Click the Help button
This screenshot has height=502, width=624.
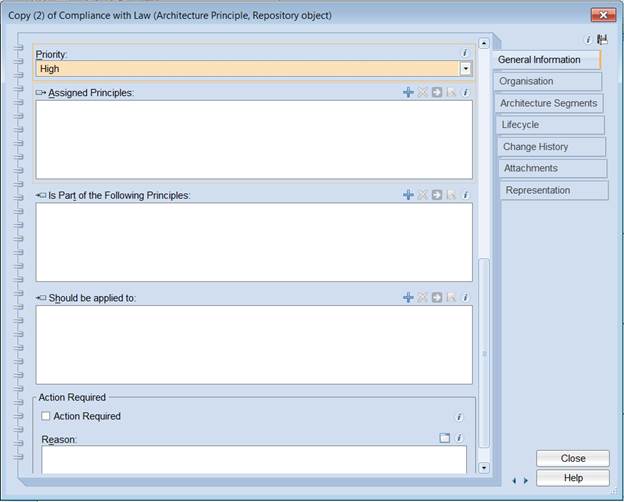573,478
